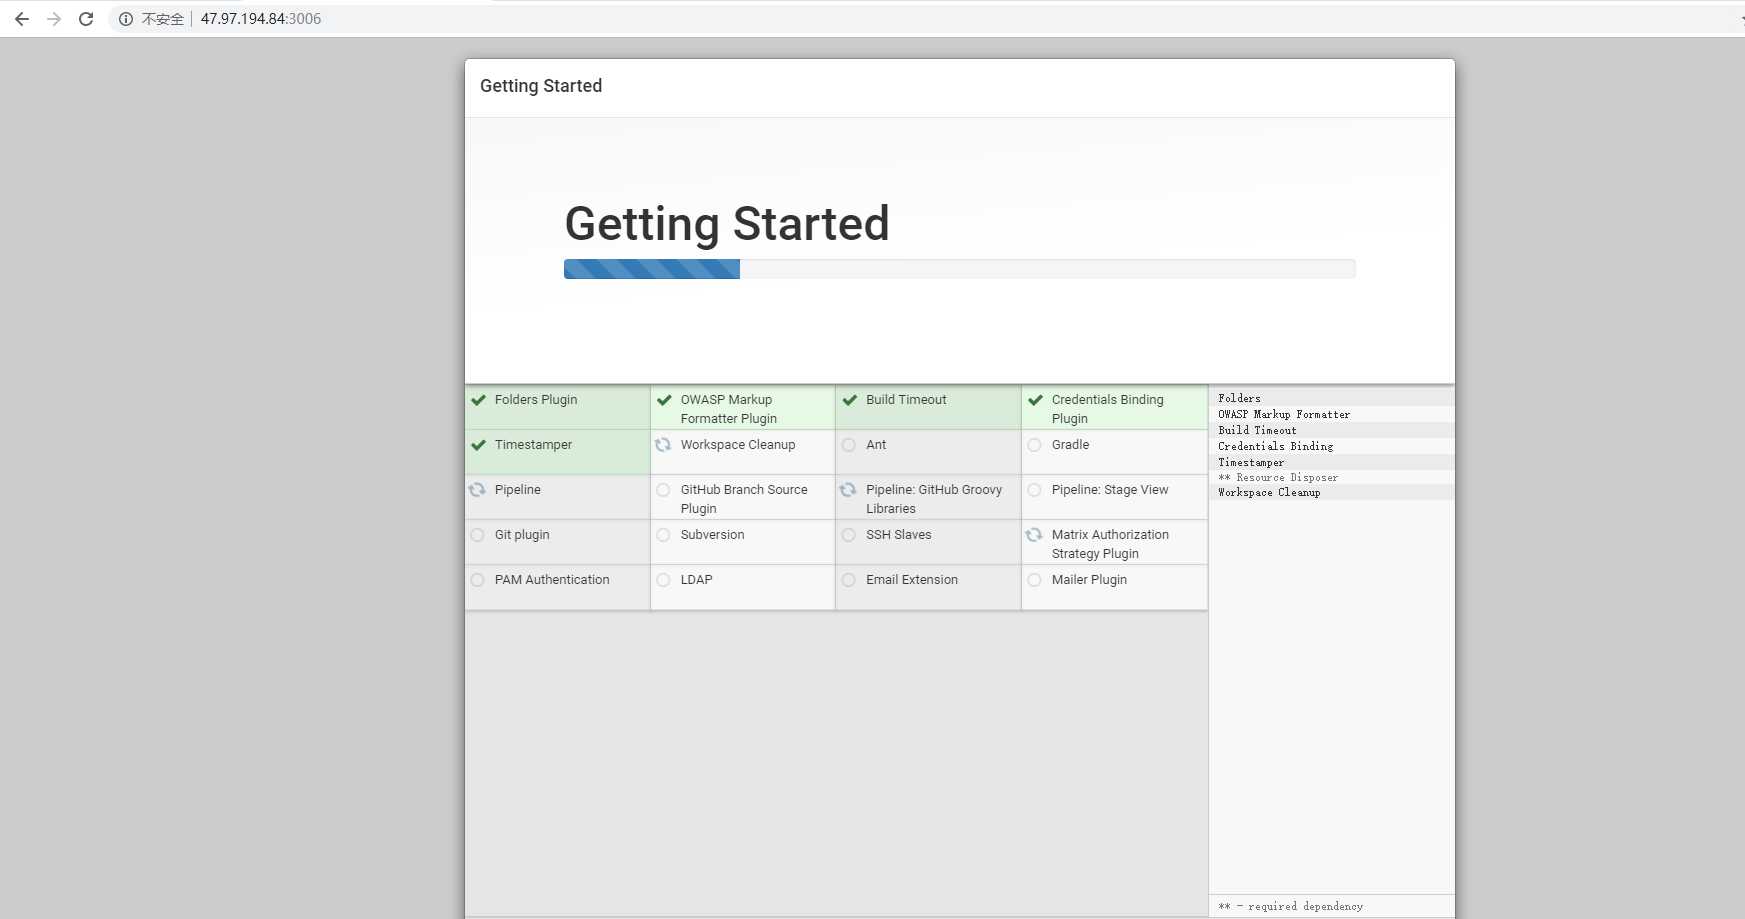Select Workspace Cleanup in the install log
The width and height of the screenshot is (1745, 919).
(x=1269, y=493)
